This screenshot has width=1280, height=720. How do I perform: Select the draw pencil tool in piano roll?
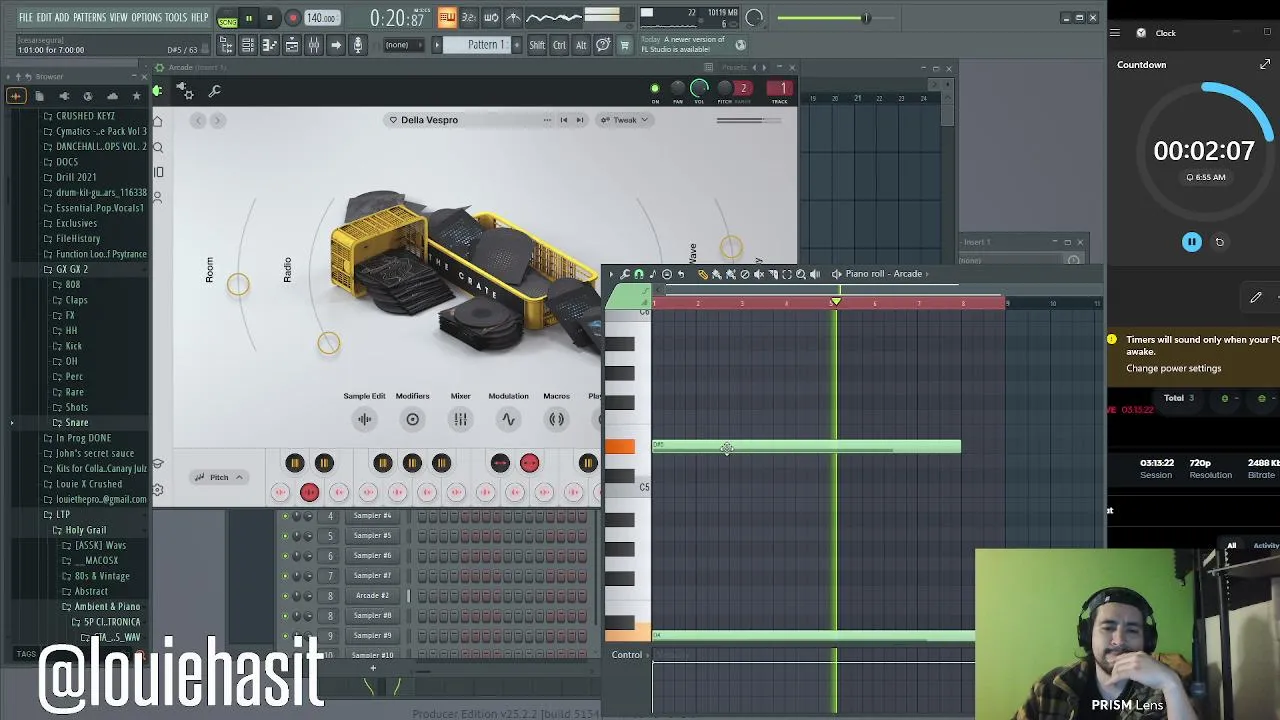pyautogui.click(x=703, y=274)
